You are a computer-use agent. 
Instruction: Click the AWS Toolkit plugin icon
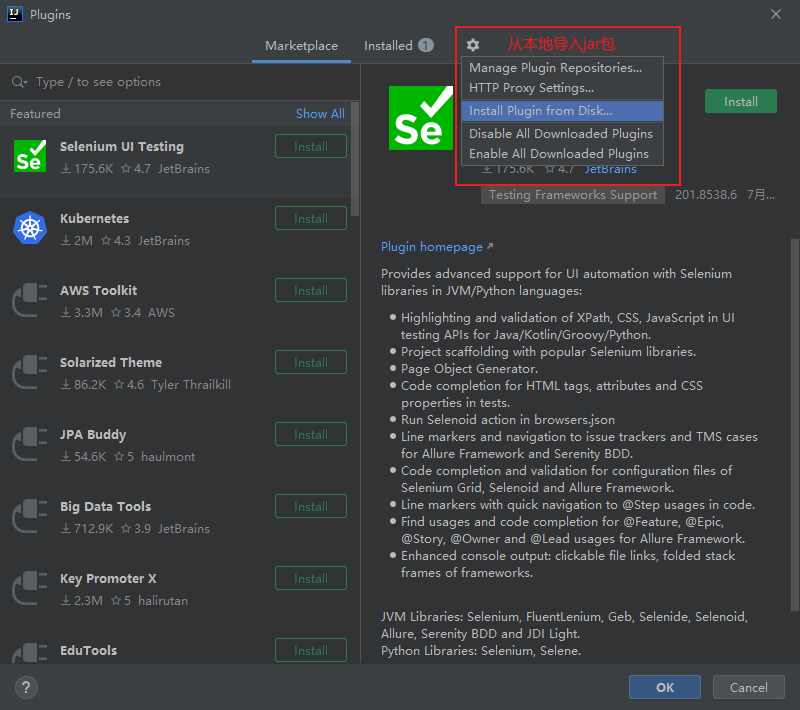click(x=30, y=300)
